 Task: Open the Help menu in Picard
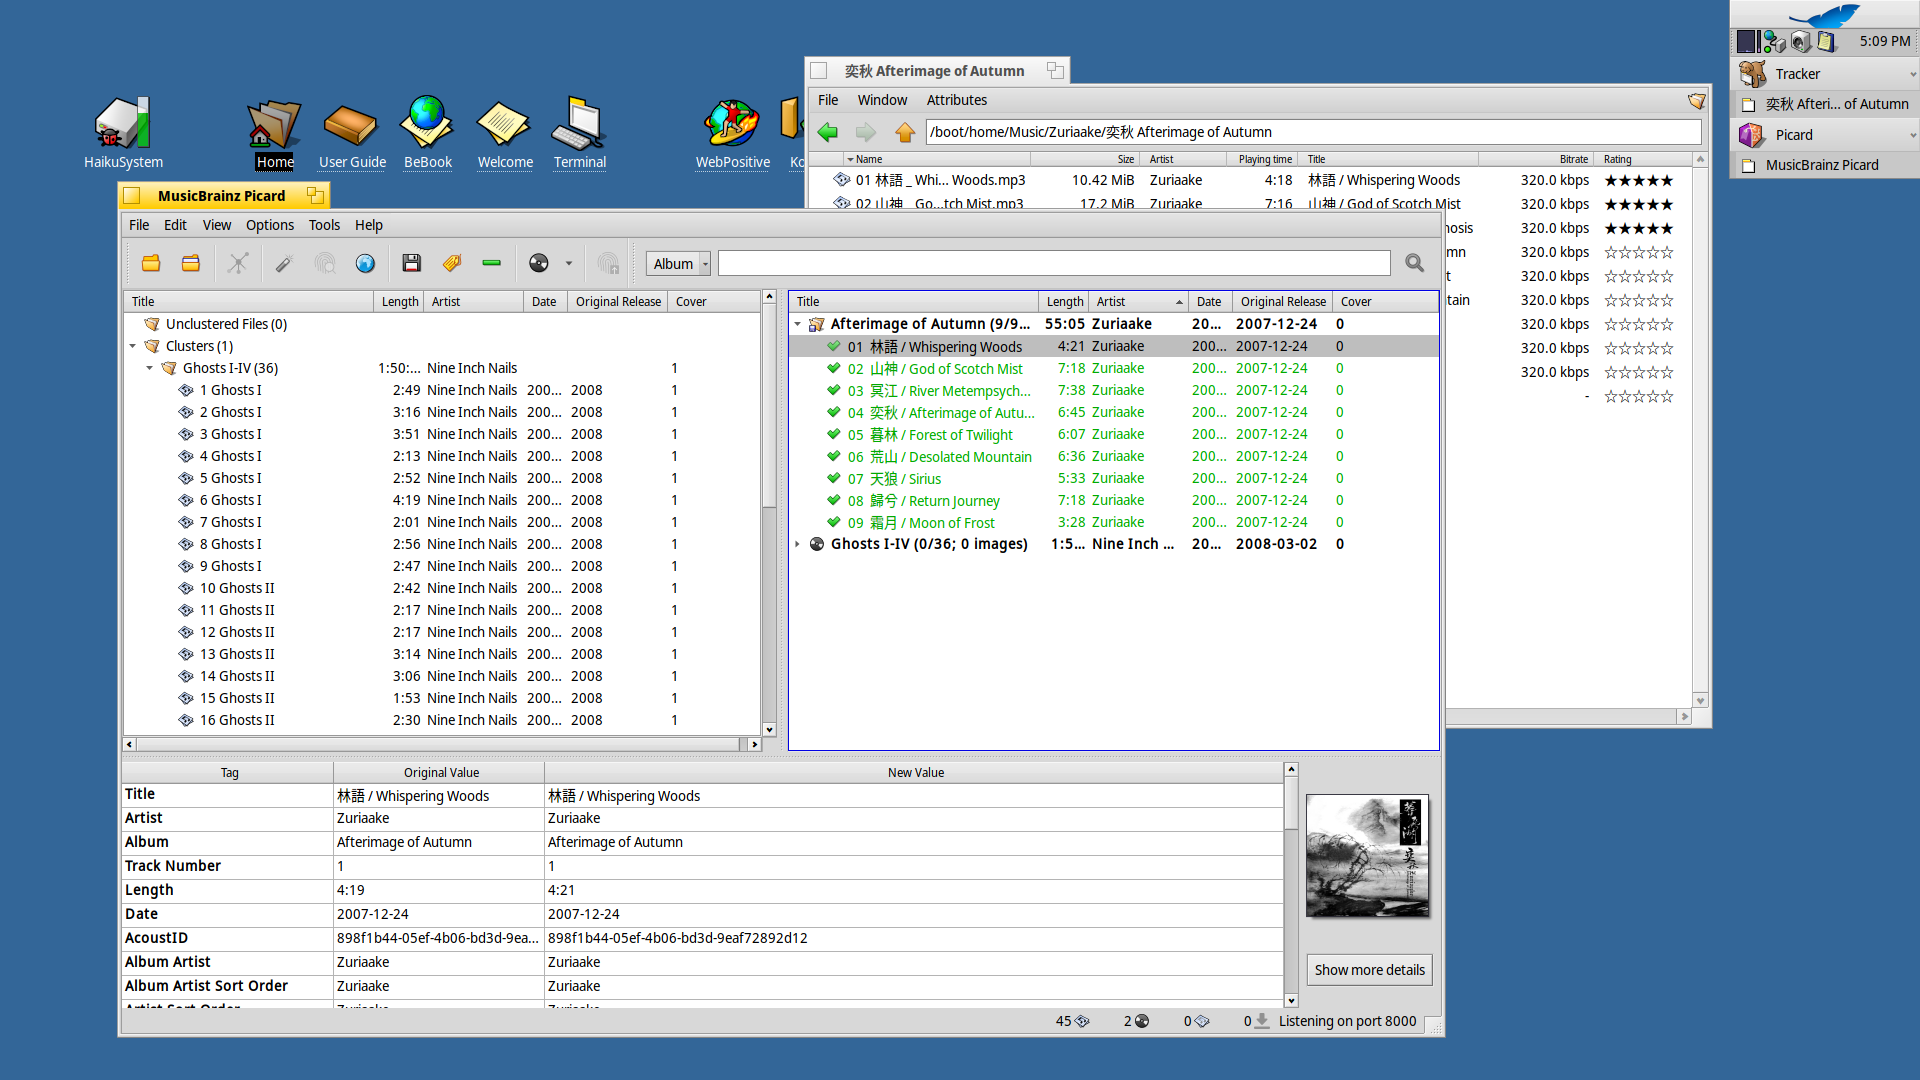[369, 225]
